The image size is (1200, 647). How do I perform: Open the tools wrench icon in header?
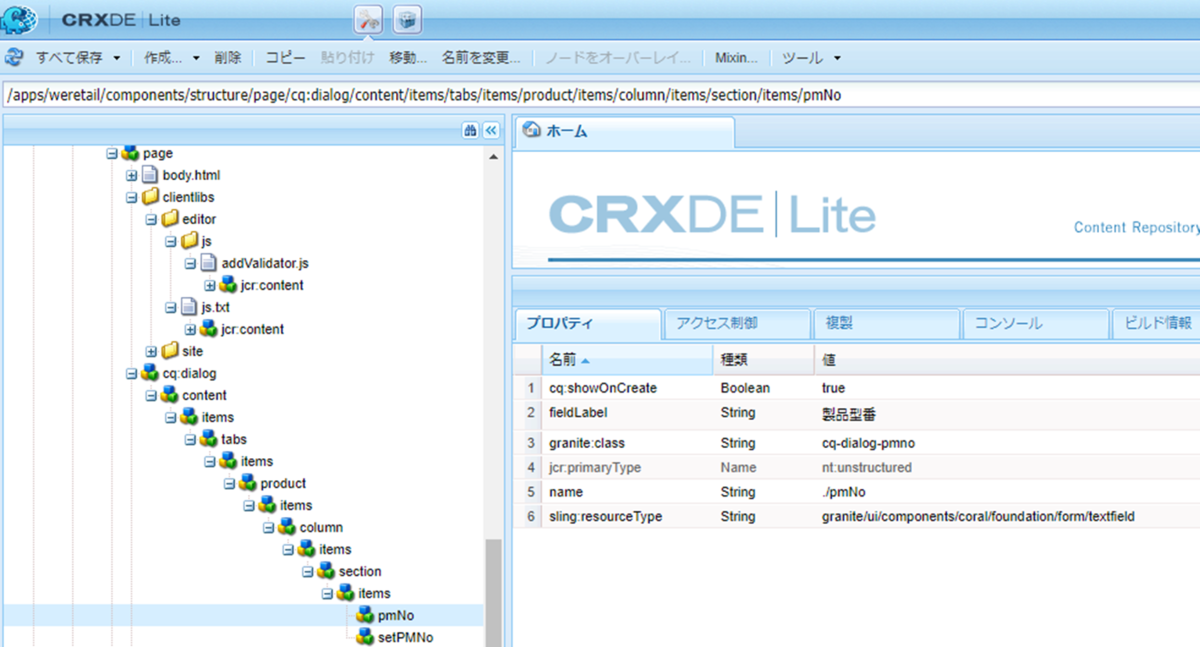pyautogui.click(x=369, y=19)
